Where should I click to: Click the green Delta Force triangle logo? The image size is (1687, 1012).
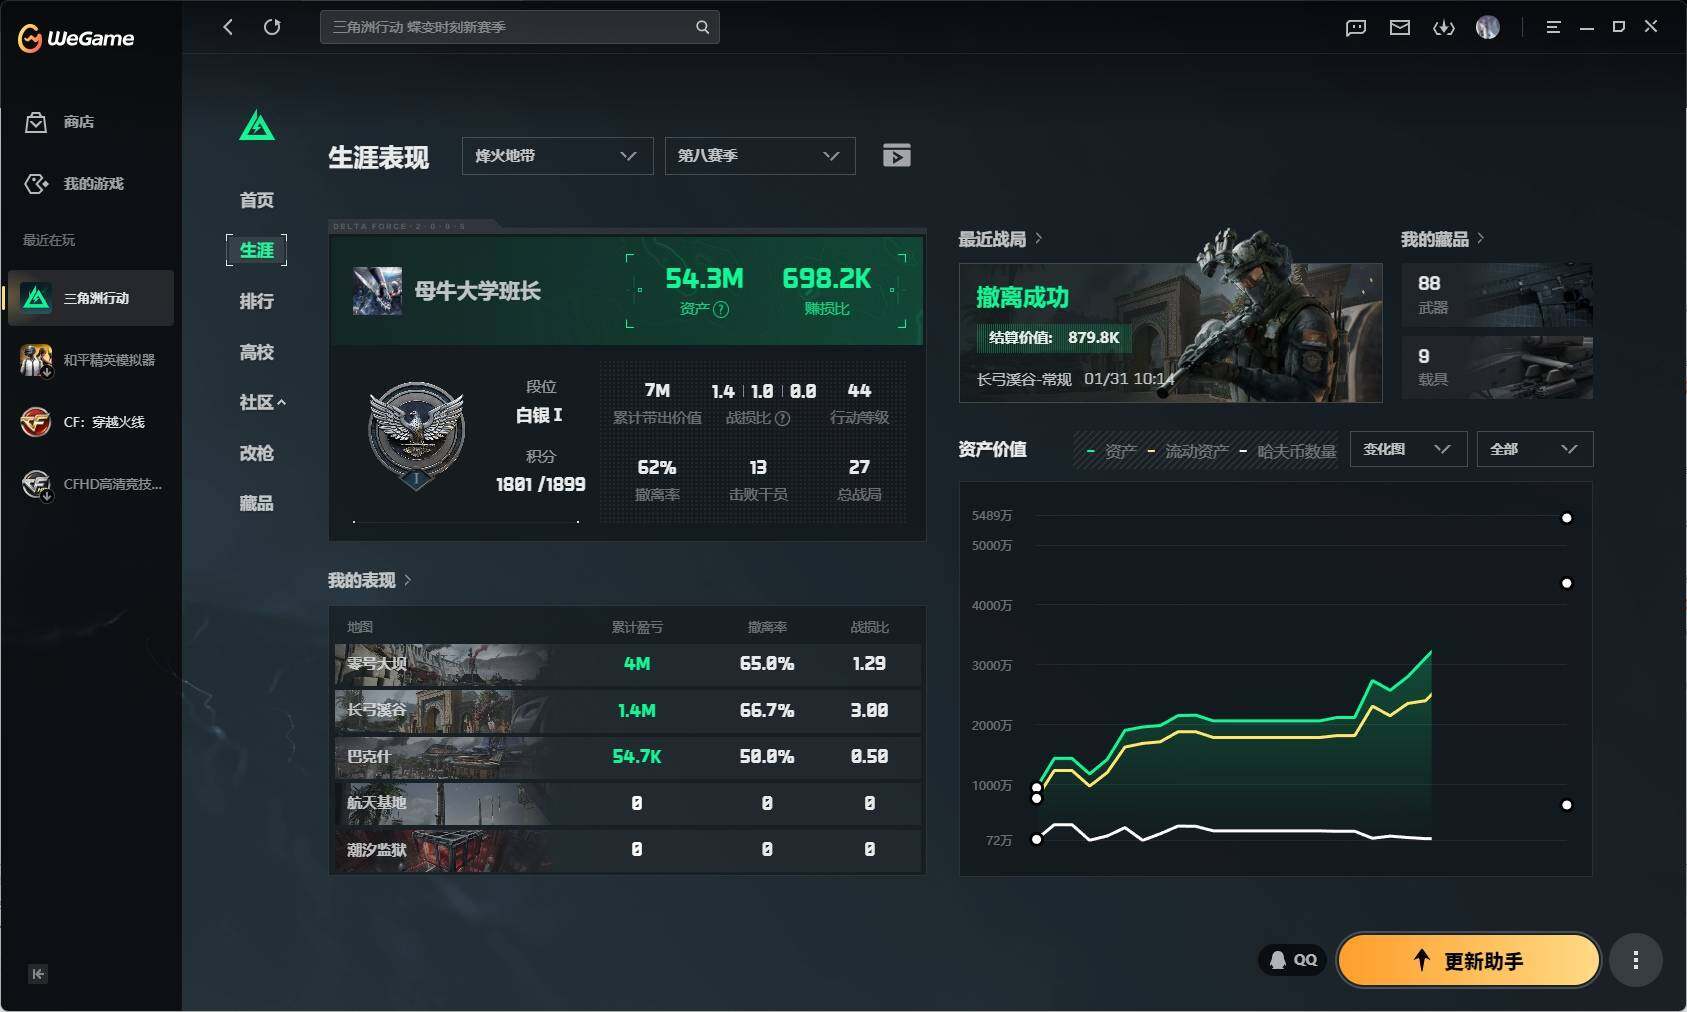(257, 126)
